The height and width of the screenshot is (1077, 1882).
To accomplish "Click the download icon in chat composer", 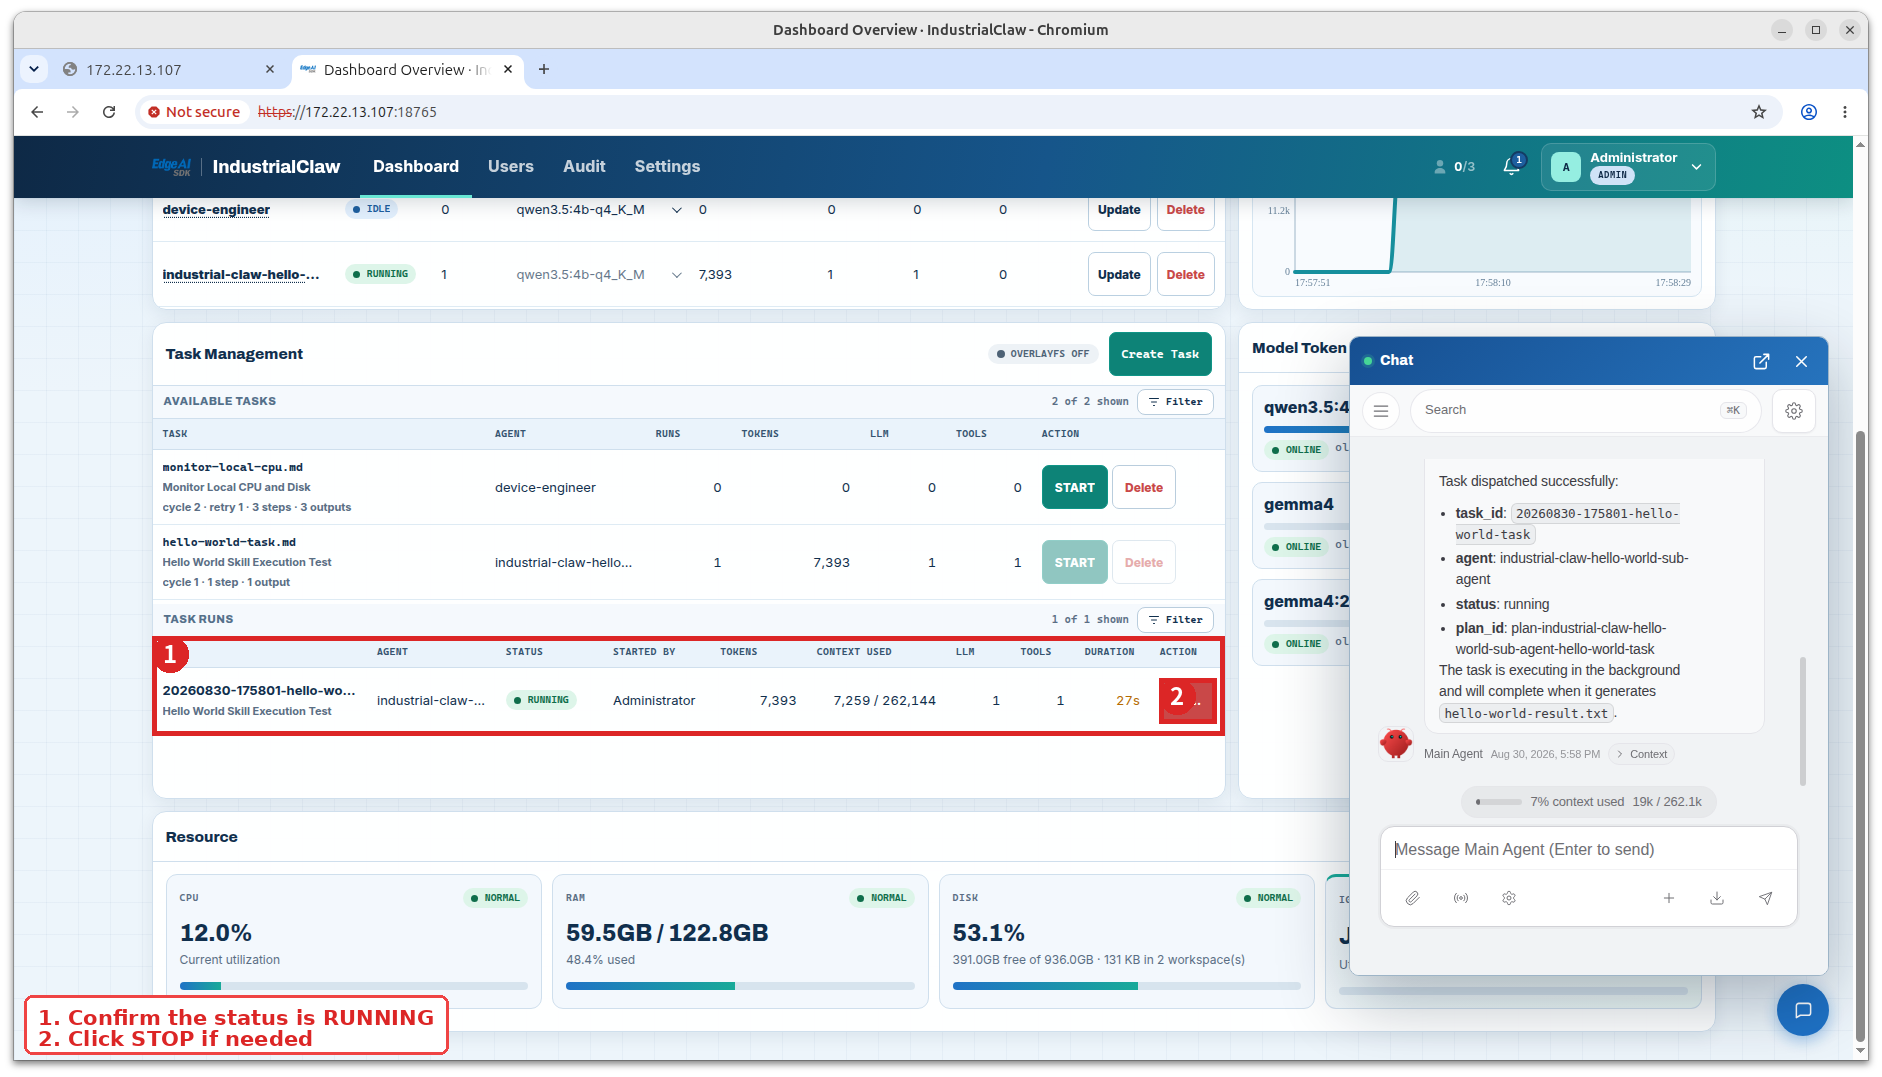I will [x=1717, y=898].
